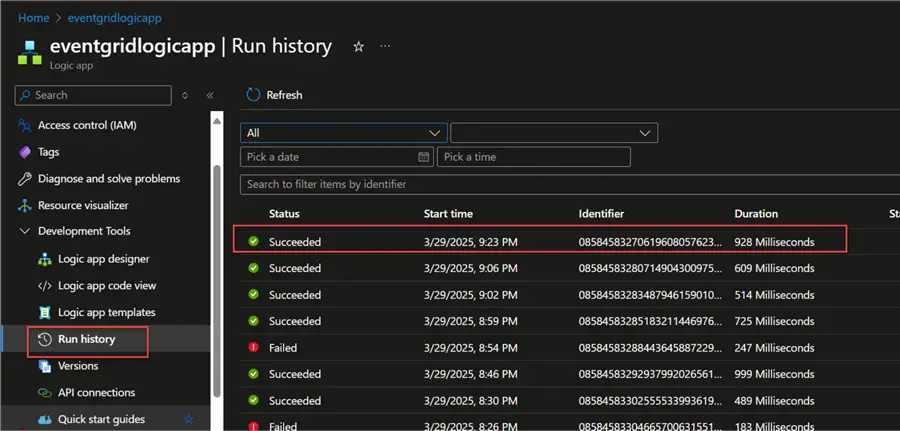Click the sidebar expand/collapse up-down arrows
The height and width of the screenshot is (431, 900).
(185, 95)
